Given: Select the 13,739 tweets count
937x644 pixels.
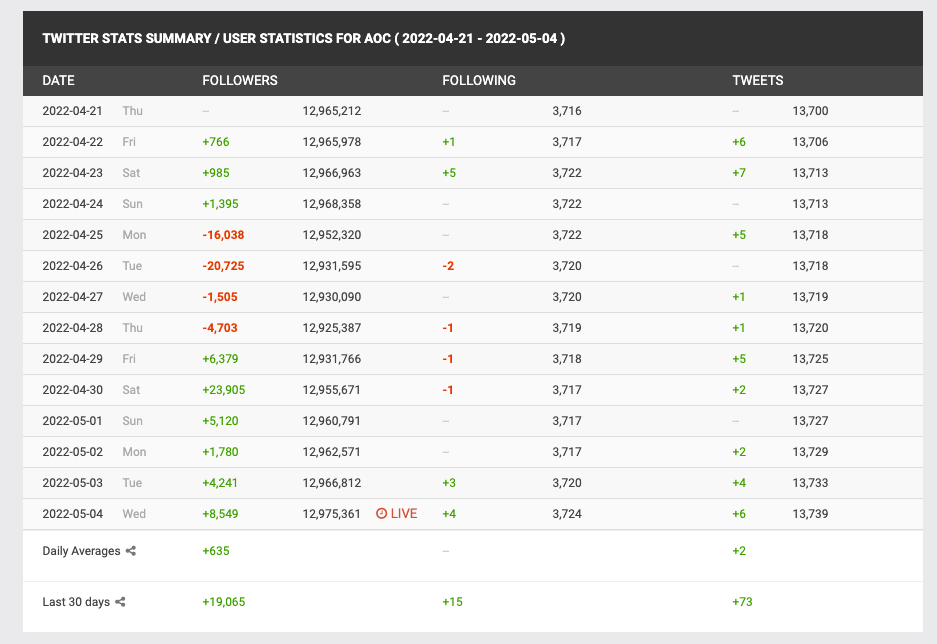Looking at the screenshot, I should pyautogui.click(x=810, y=514).
